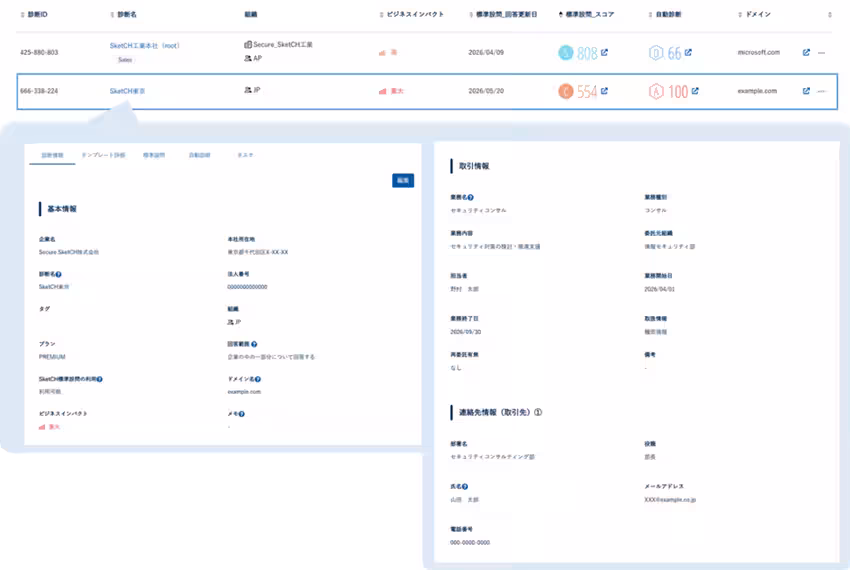Click the Sales tag
This screenshot has width=850, height=570.
(x=125, y=60)
